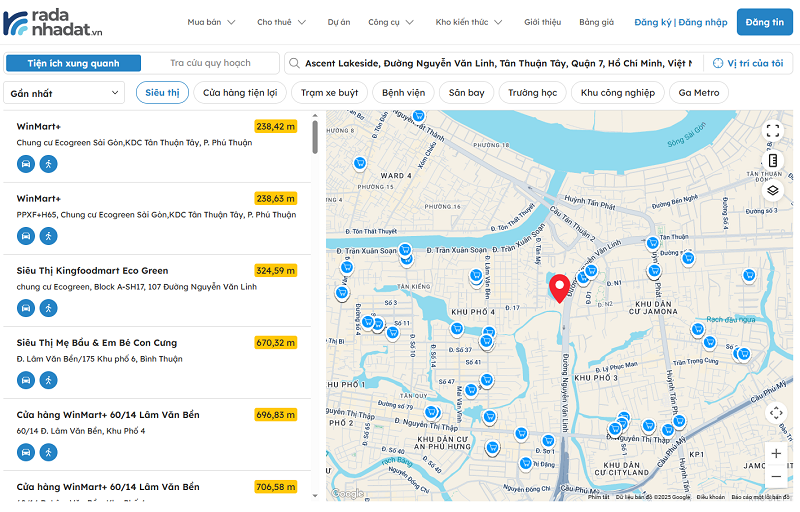Click the Đăng tin button
This screenshot has height=512, width=800.
click(x=764, y=22)
